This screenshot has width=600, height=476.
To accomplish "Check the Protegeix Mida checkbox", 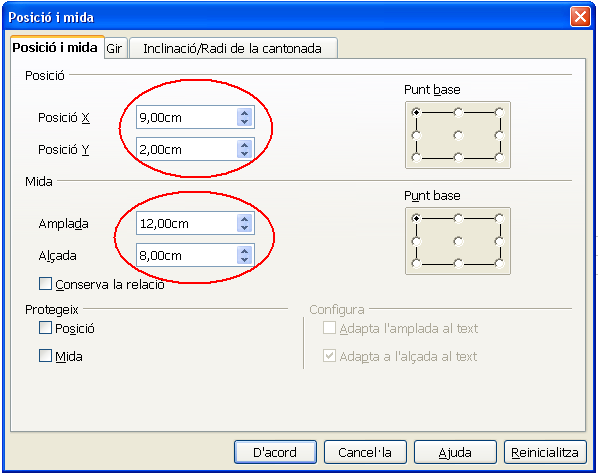I will [x=45, y=355].
